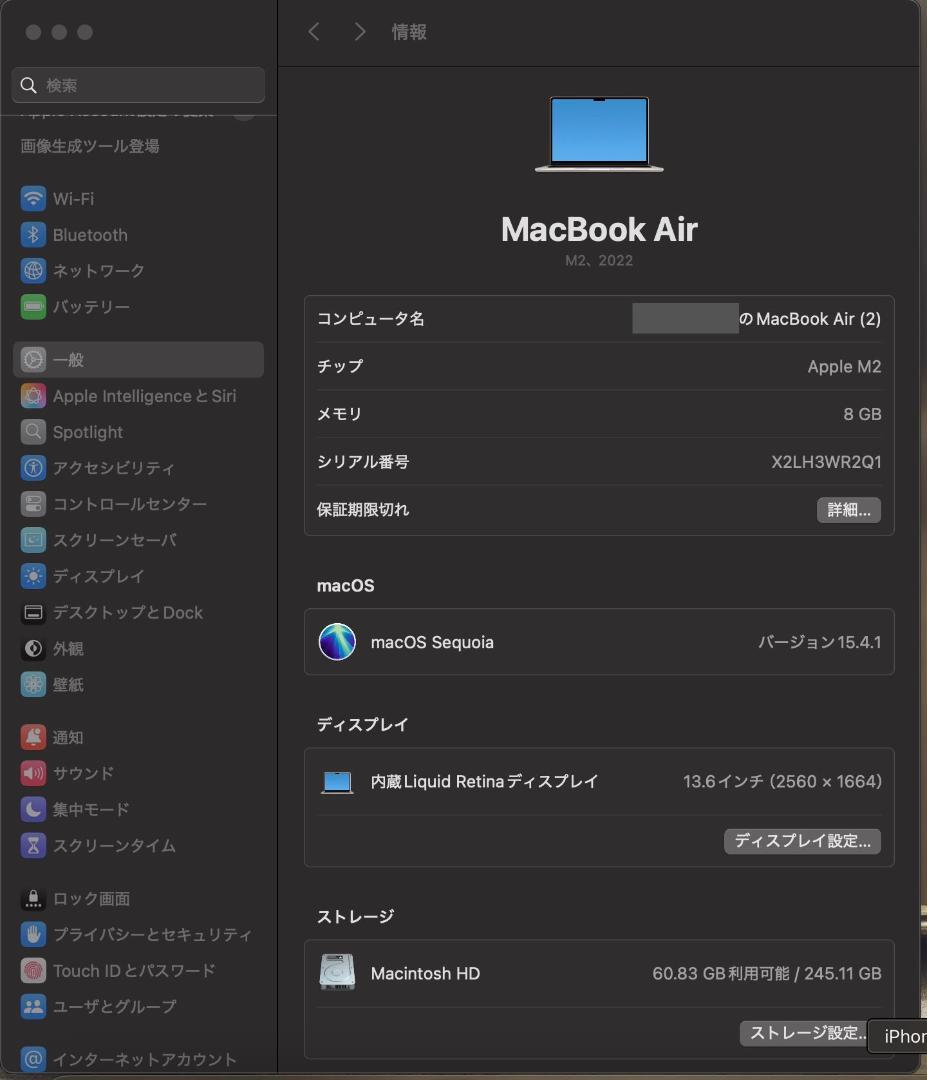
Task: Open ディスプレイ設定 from the display card
Action: [801, 841]
